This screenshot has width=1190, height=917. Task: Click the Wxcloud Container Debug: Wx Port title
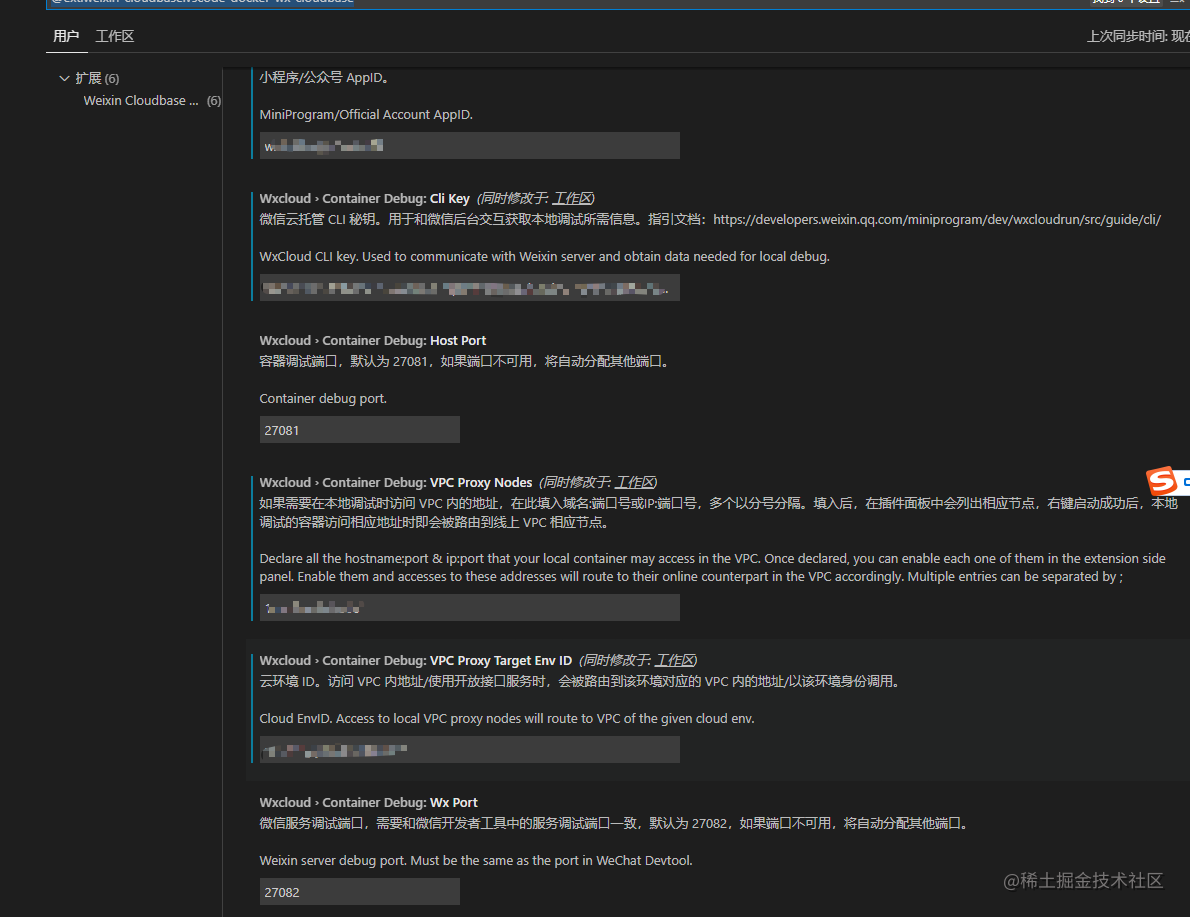coord(368,802)
